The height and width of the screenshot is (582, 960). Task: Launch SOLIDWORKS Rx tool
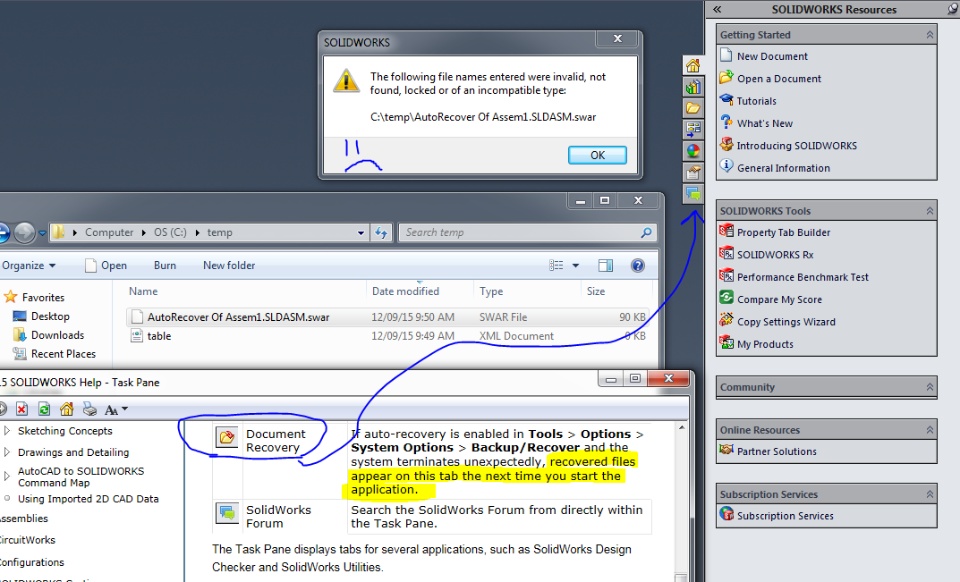[x=774, y=255]
